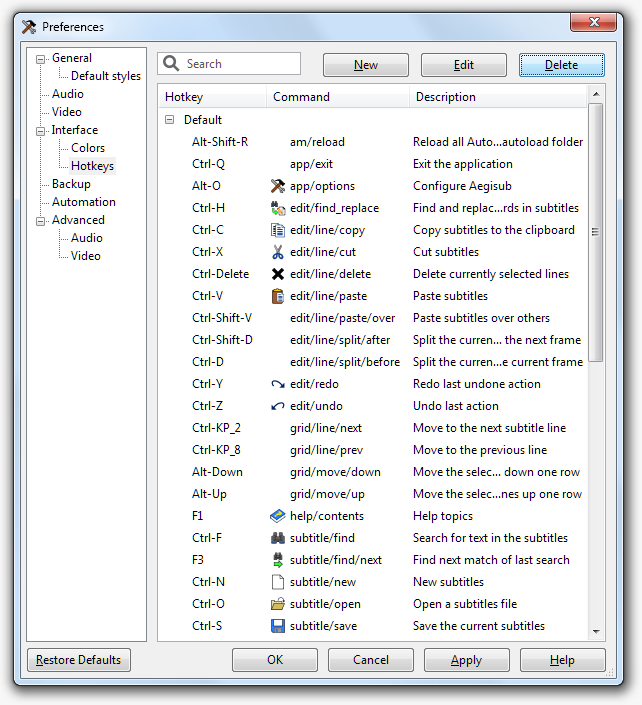Click the app/options hammer icon
This screenshot has width=642, height=705.
click(278, 186)
